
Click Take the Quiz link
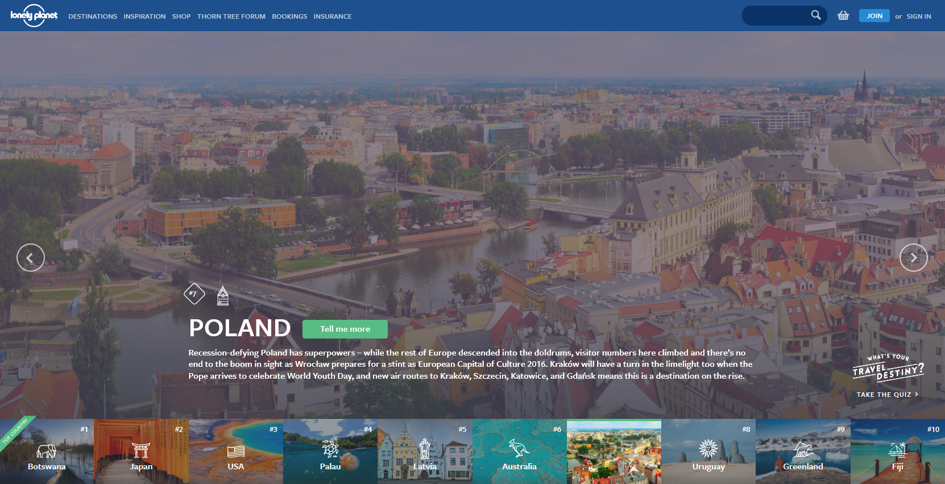886,394
